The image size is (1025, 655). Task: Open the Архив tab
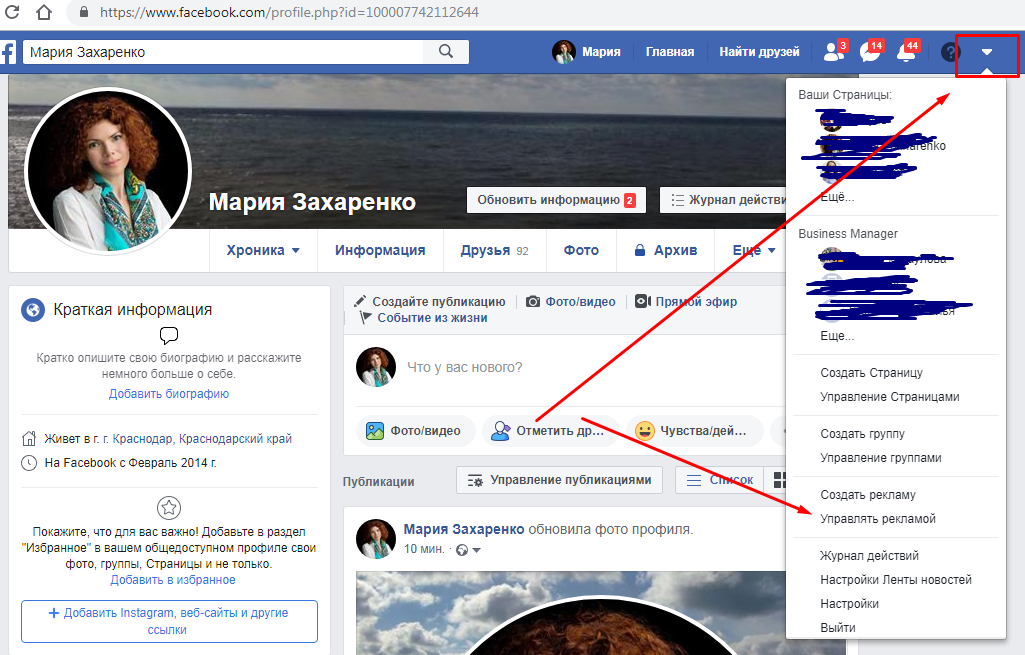tap(665, 250)
